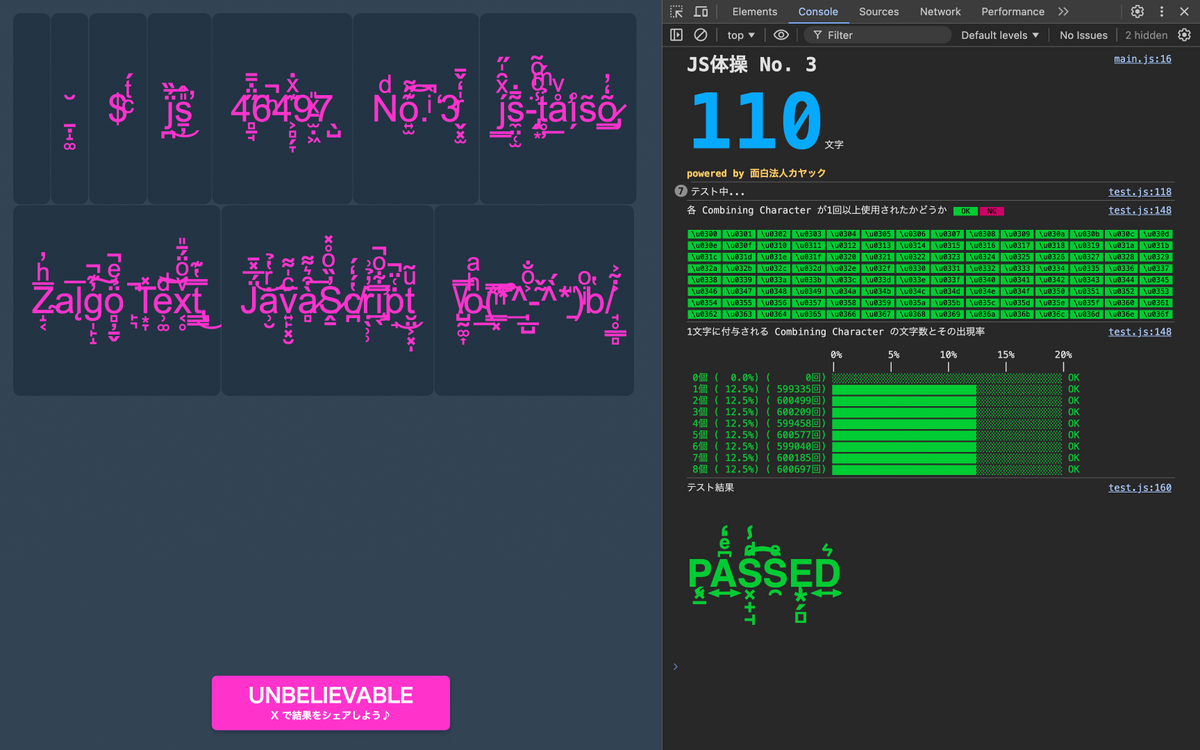This screenshot has height=750, width=1200.
Task: Create a live expression with eye icon
Action: coord(781,35)
